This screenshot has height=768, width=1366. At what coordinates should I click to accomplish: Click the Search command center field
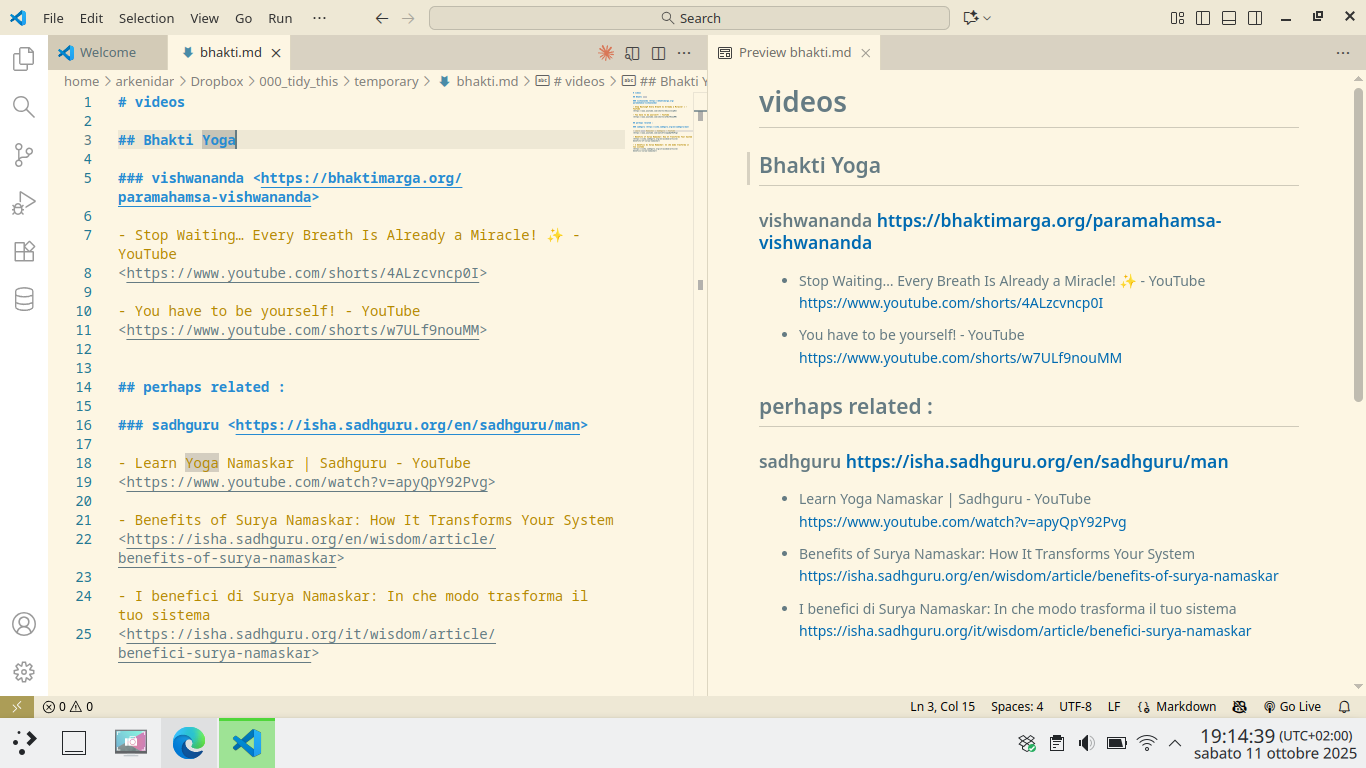[689, 18]
